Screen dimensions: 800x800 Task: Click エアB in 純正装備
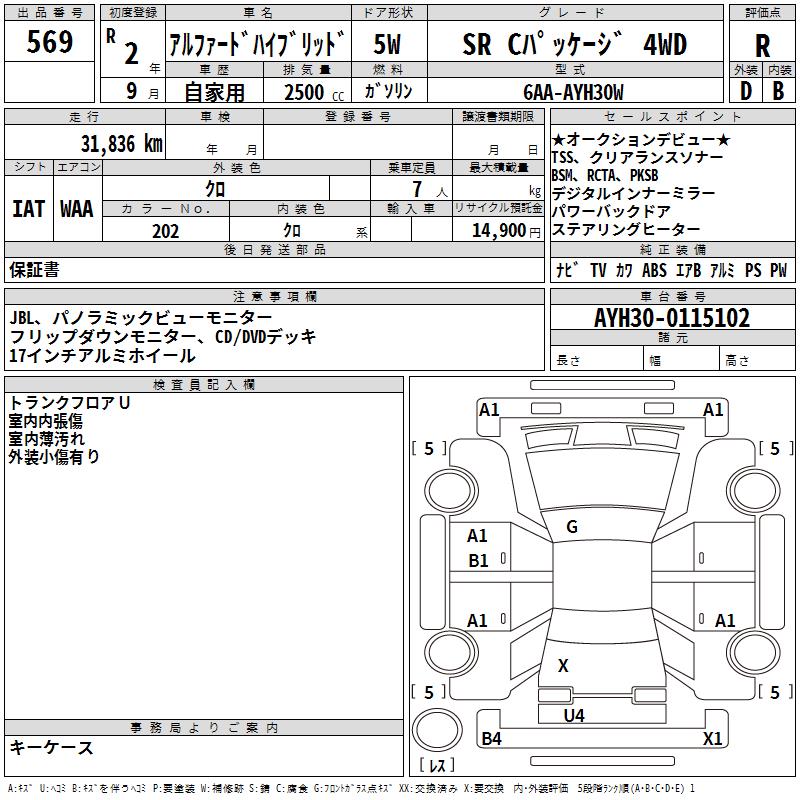point(688,270)
